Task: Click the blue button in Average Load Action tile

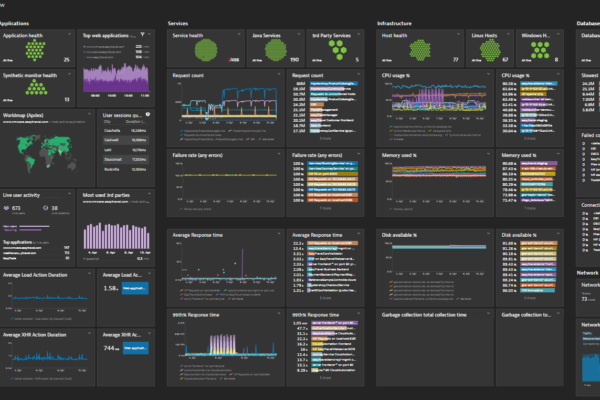Action: [x=135, y=289]
